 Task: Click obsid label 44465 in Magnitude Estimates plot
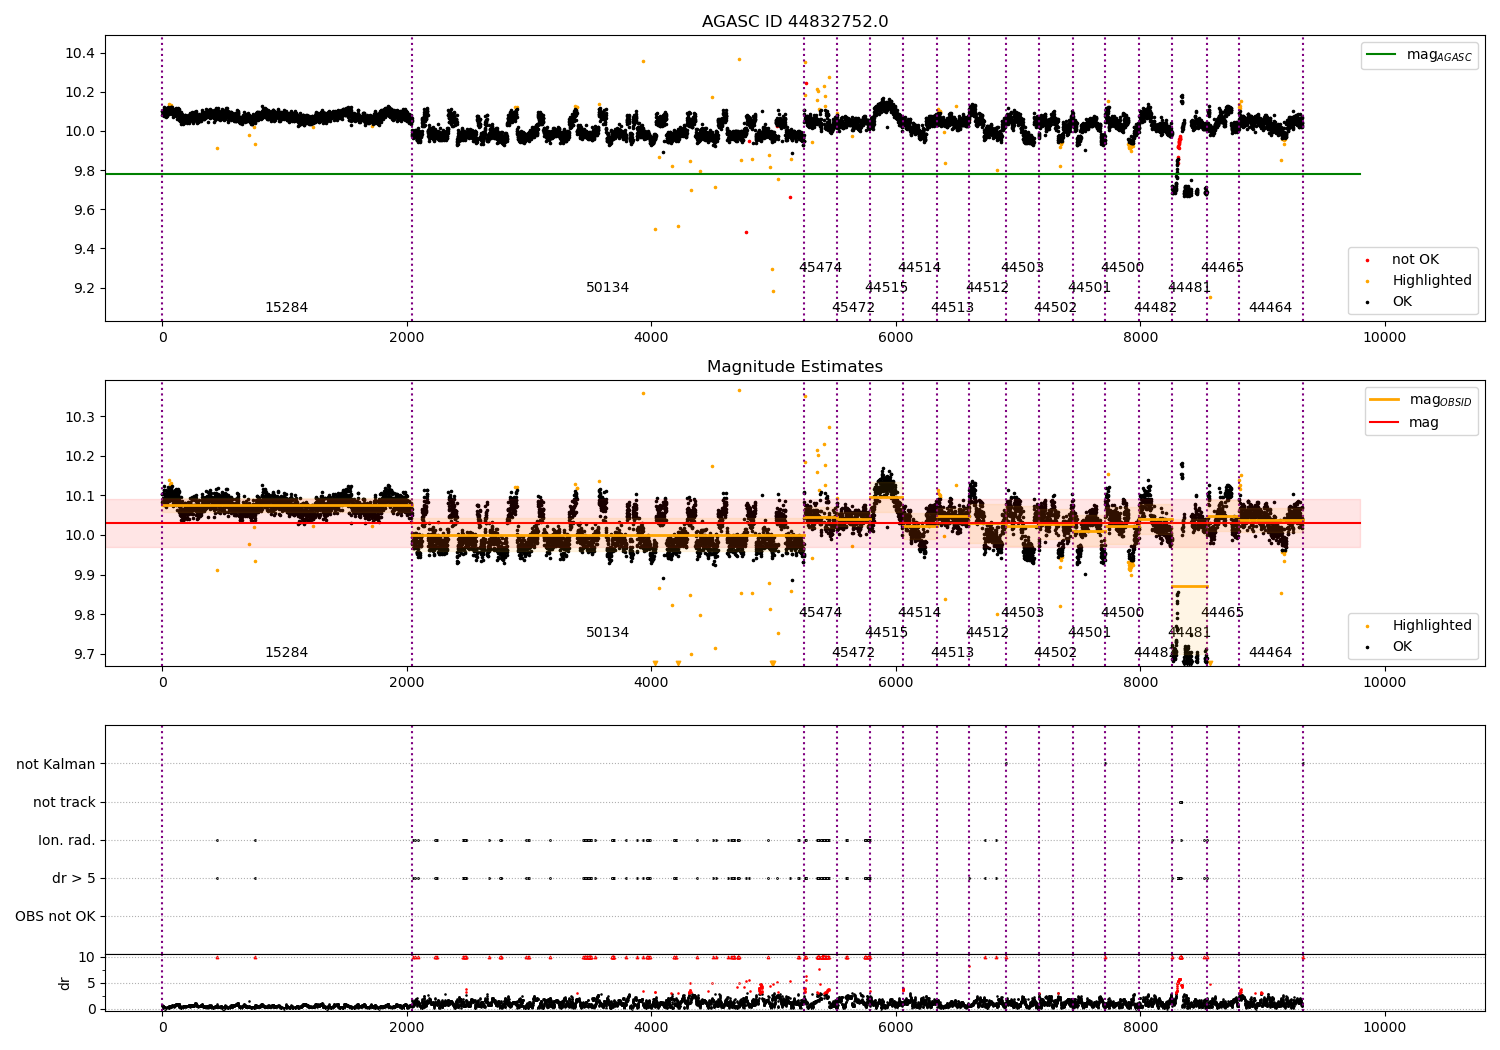[x=1222, y=613]
